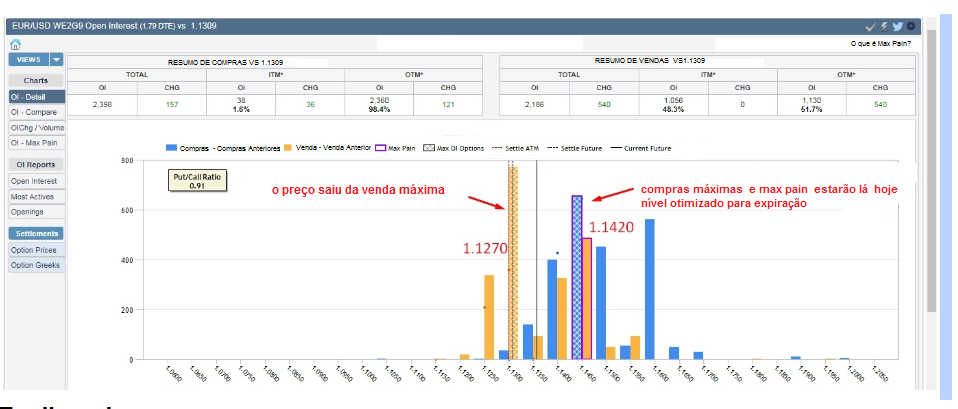This screenshot has width=958, height=409.
Task: Open the OIChg / Volume chart
Action: coord(37,128)
